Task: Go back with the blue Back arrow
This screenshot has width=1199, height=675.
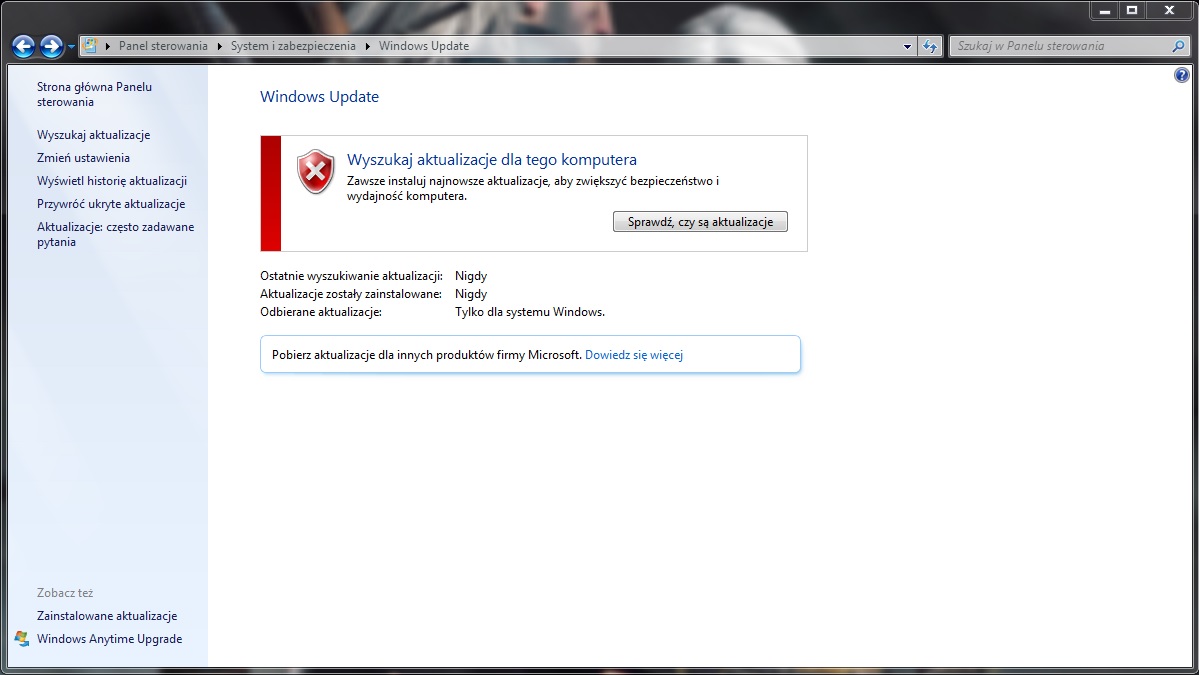Action: point(24,47)
